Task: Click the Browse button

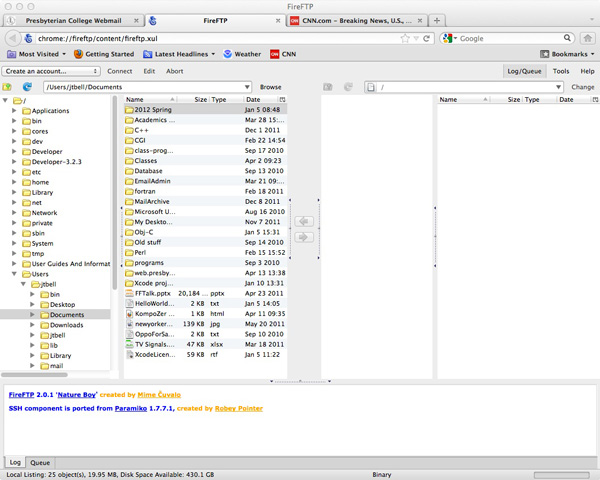Action: pos(271,87)
